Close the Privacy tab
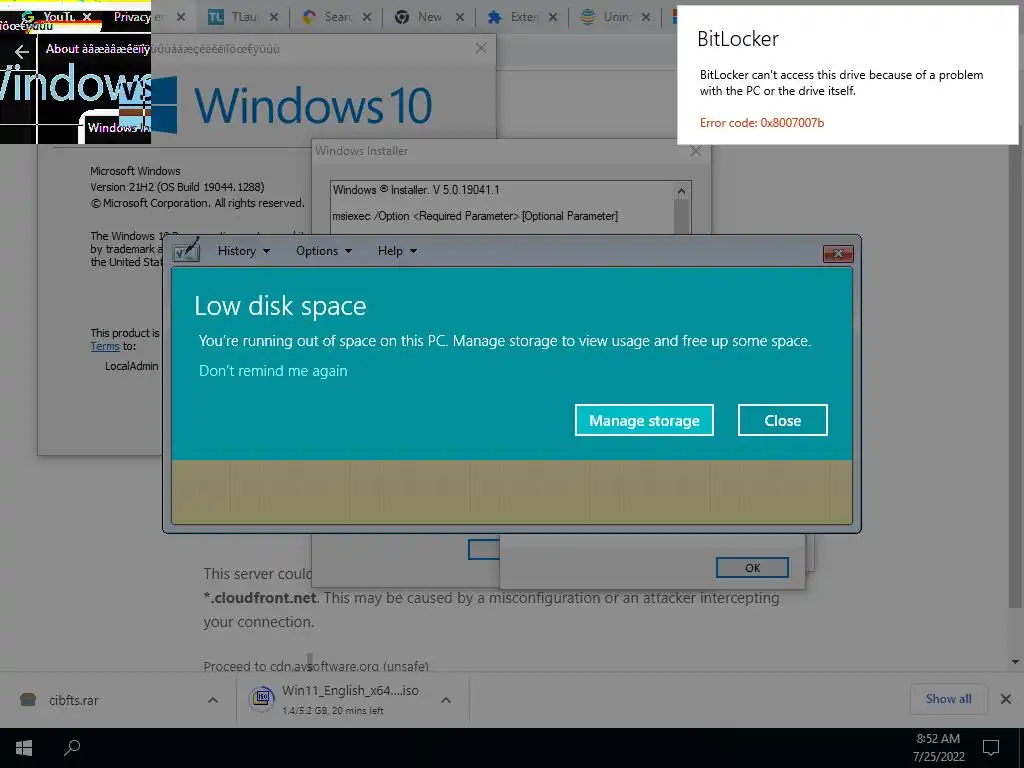The image size is (1024, 768). click(181, 17)
